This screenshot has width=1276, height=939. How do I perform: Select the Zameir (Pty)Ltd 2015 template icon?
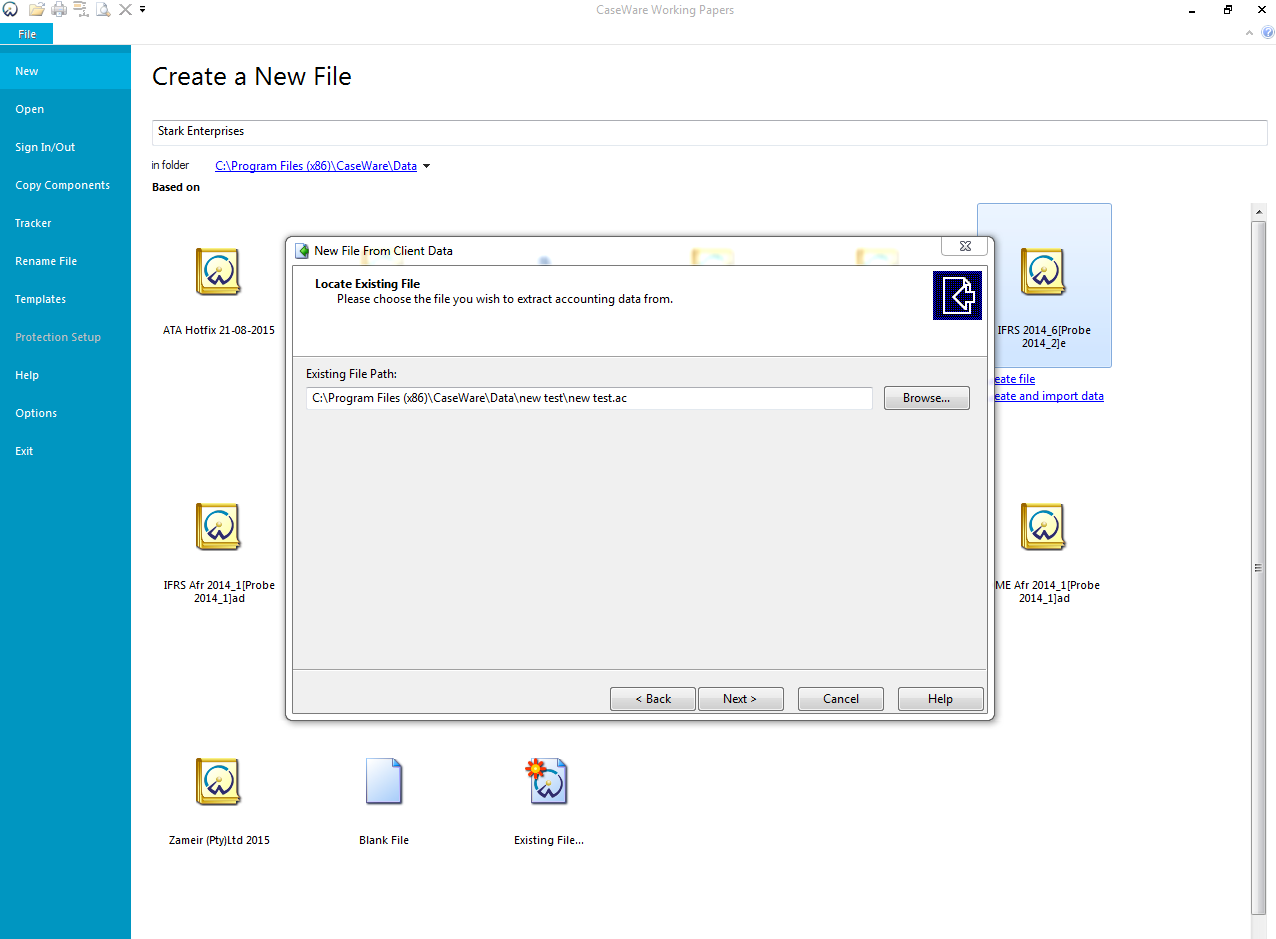217,781
